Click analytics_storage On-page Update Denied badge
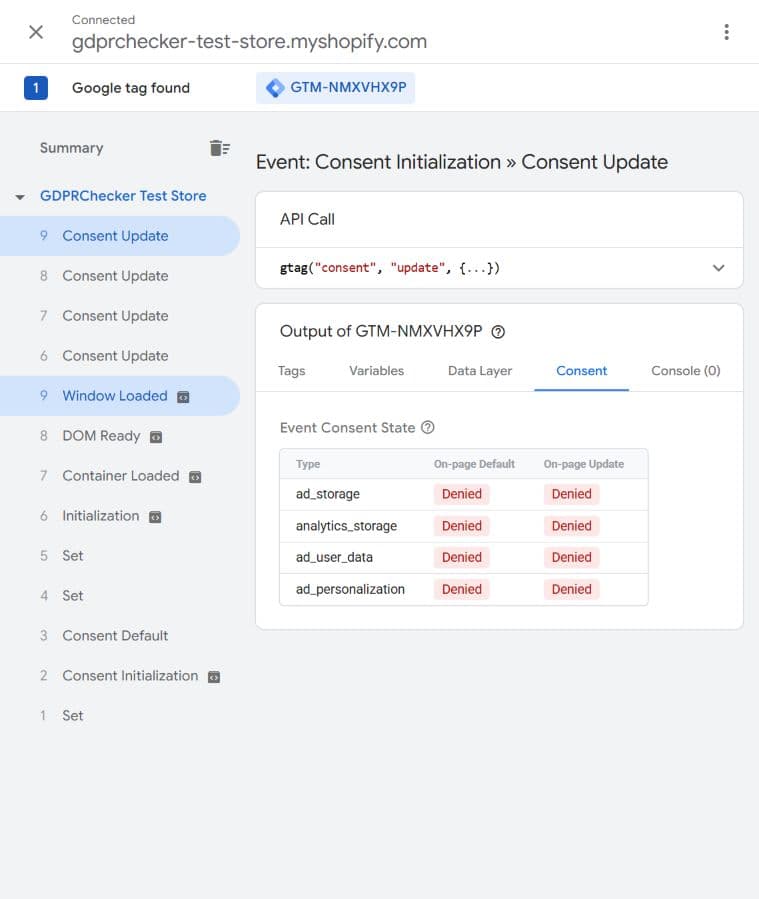 tap(572, 526)
